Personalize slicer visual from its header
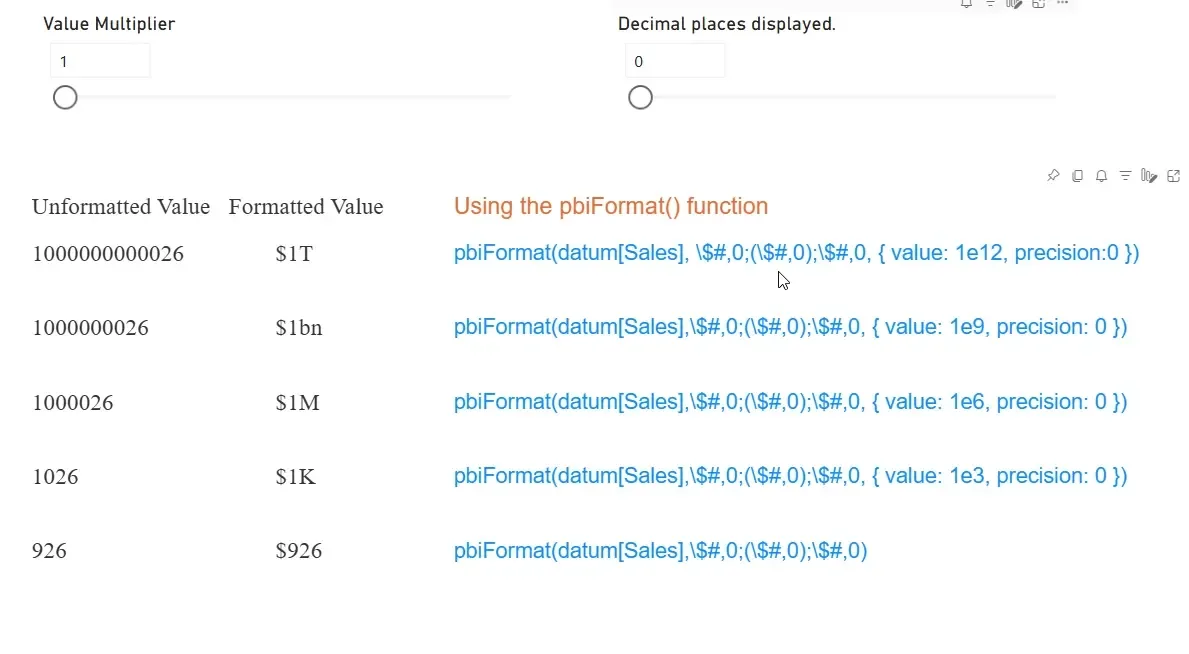 (1014, 4)
